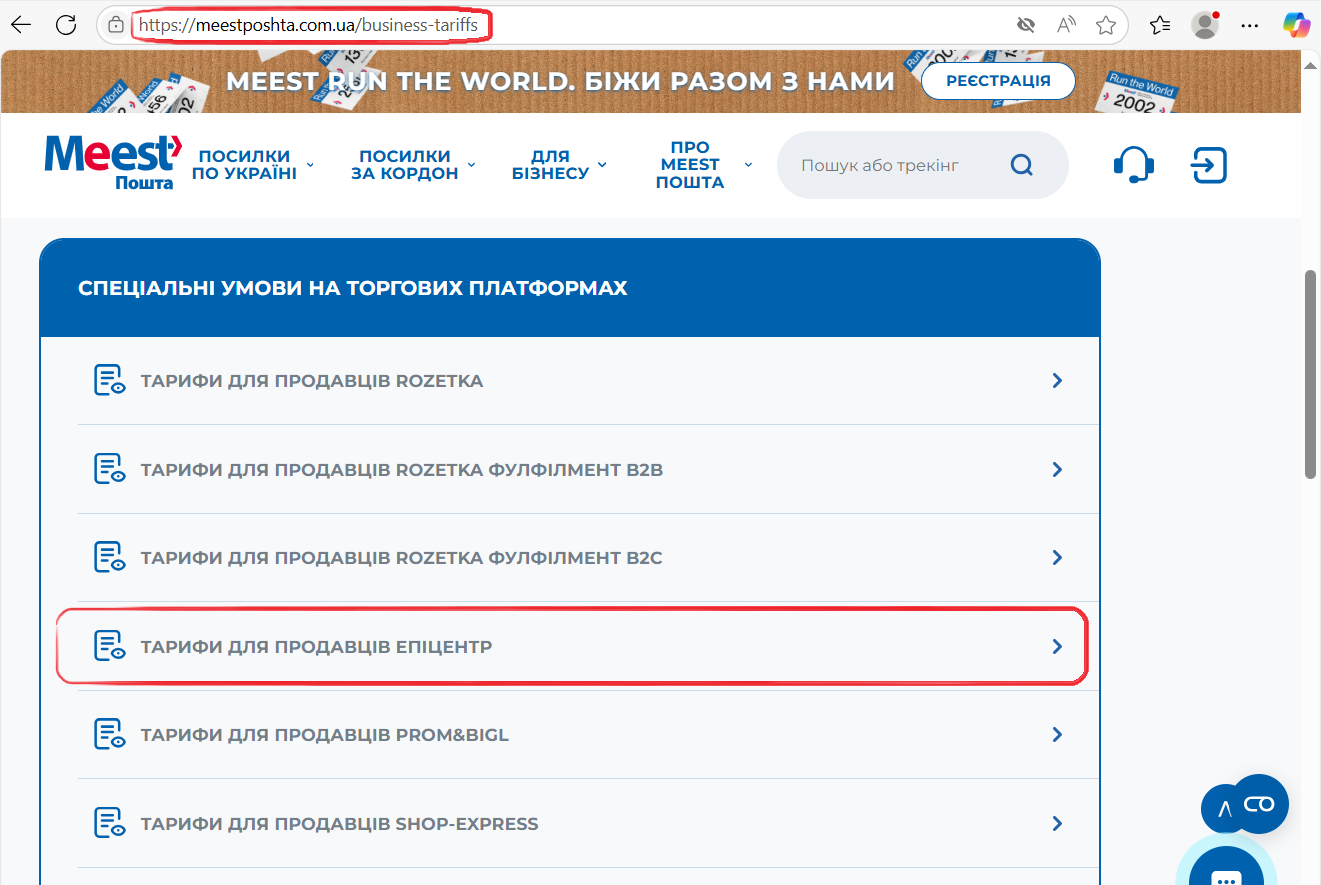Expand ROZETKA ФУЛФІЛМЕНТ B2C row arrow
Screen dimensions: 1321x885
(1057, 557)
